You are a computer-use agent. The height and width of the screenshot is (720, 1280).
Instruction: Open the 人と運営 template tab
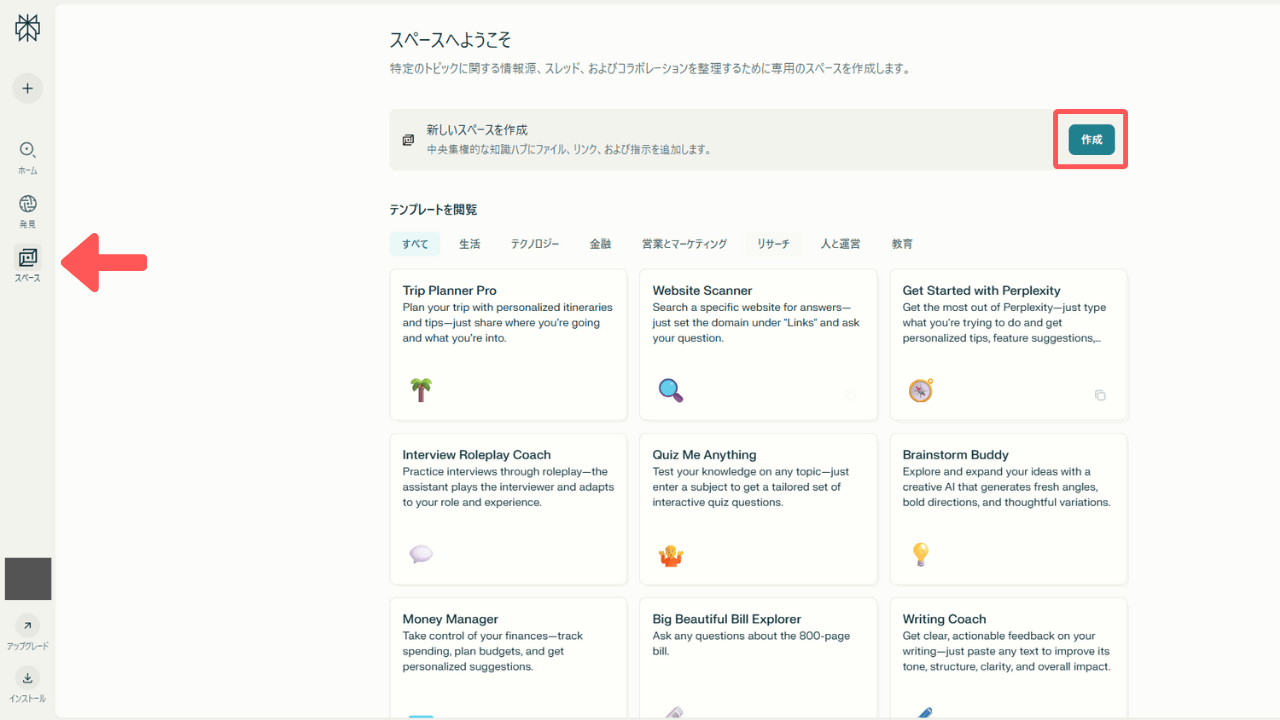point(840,244)
